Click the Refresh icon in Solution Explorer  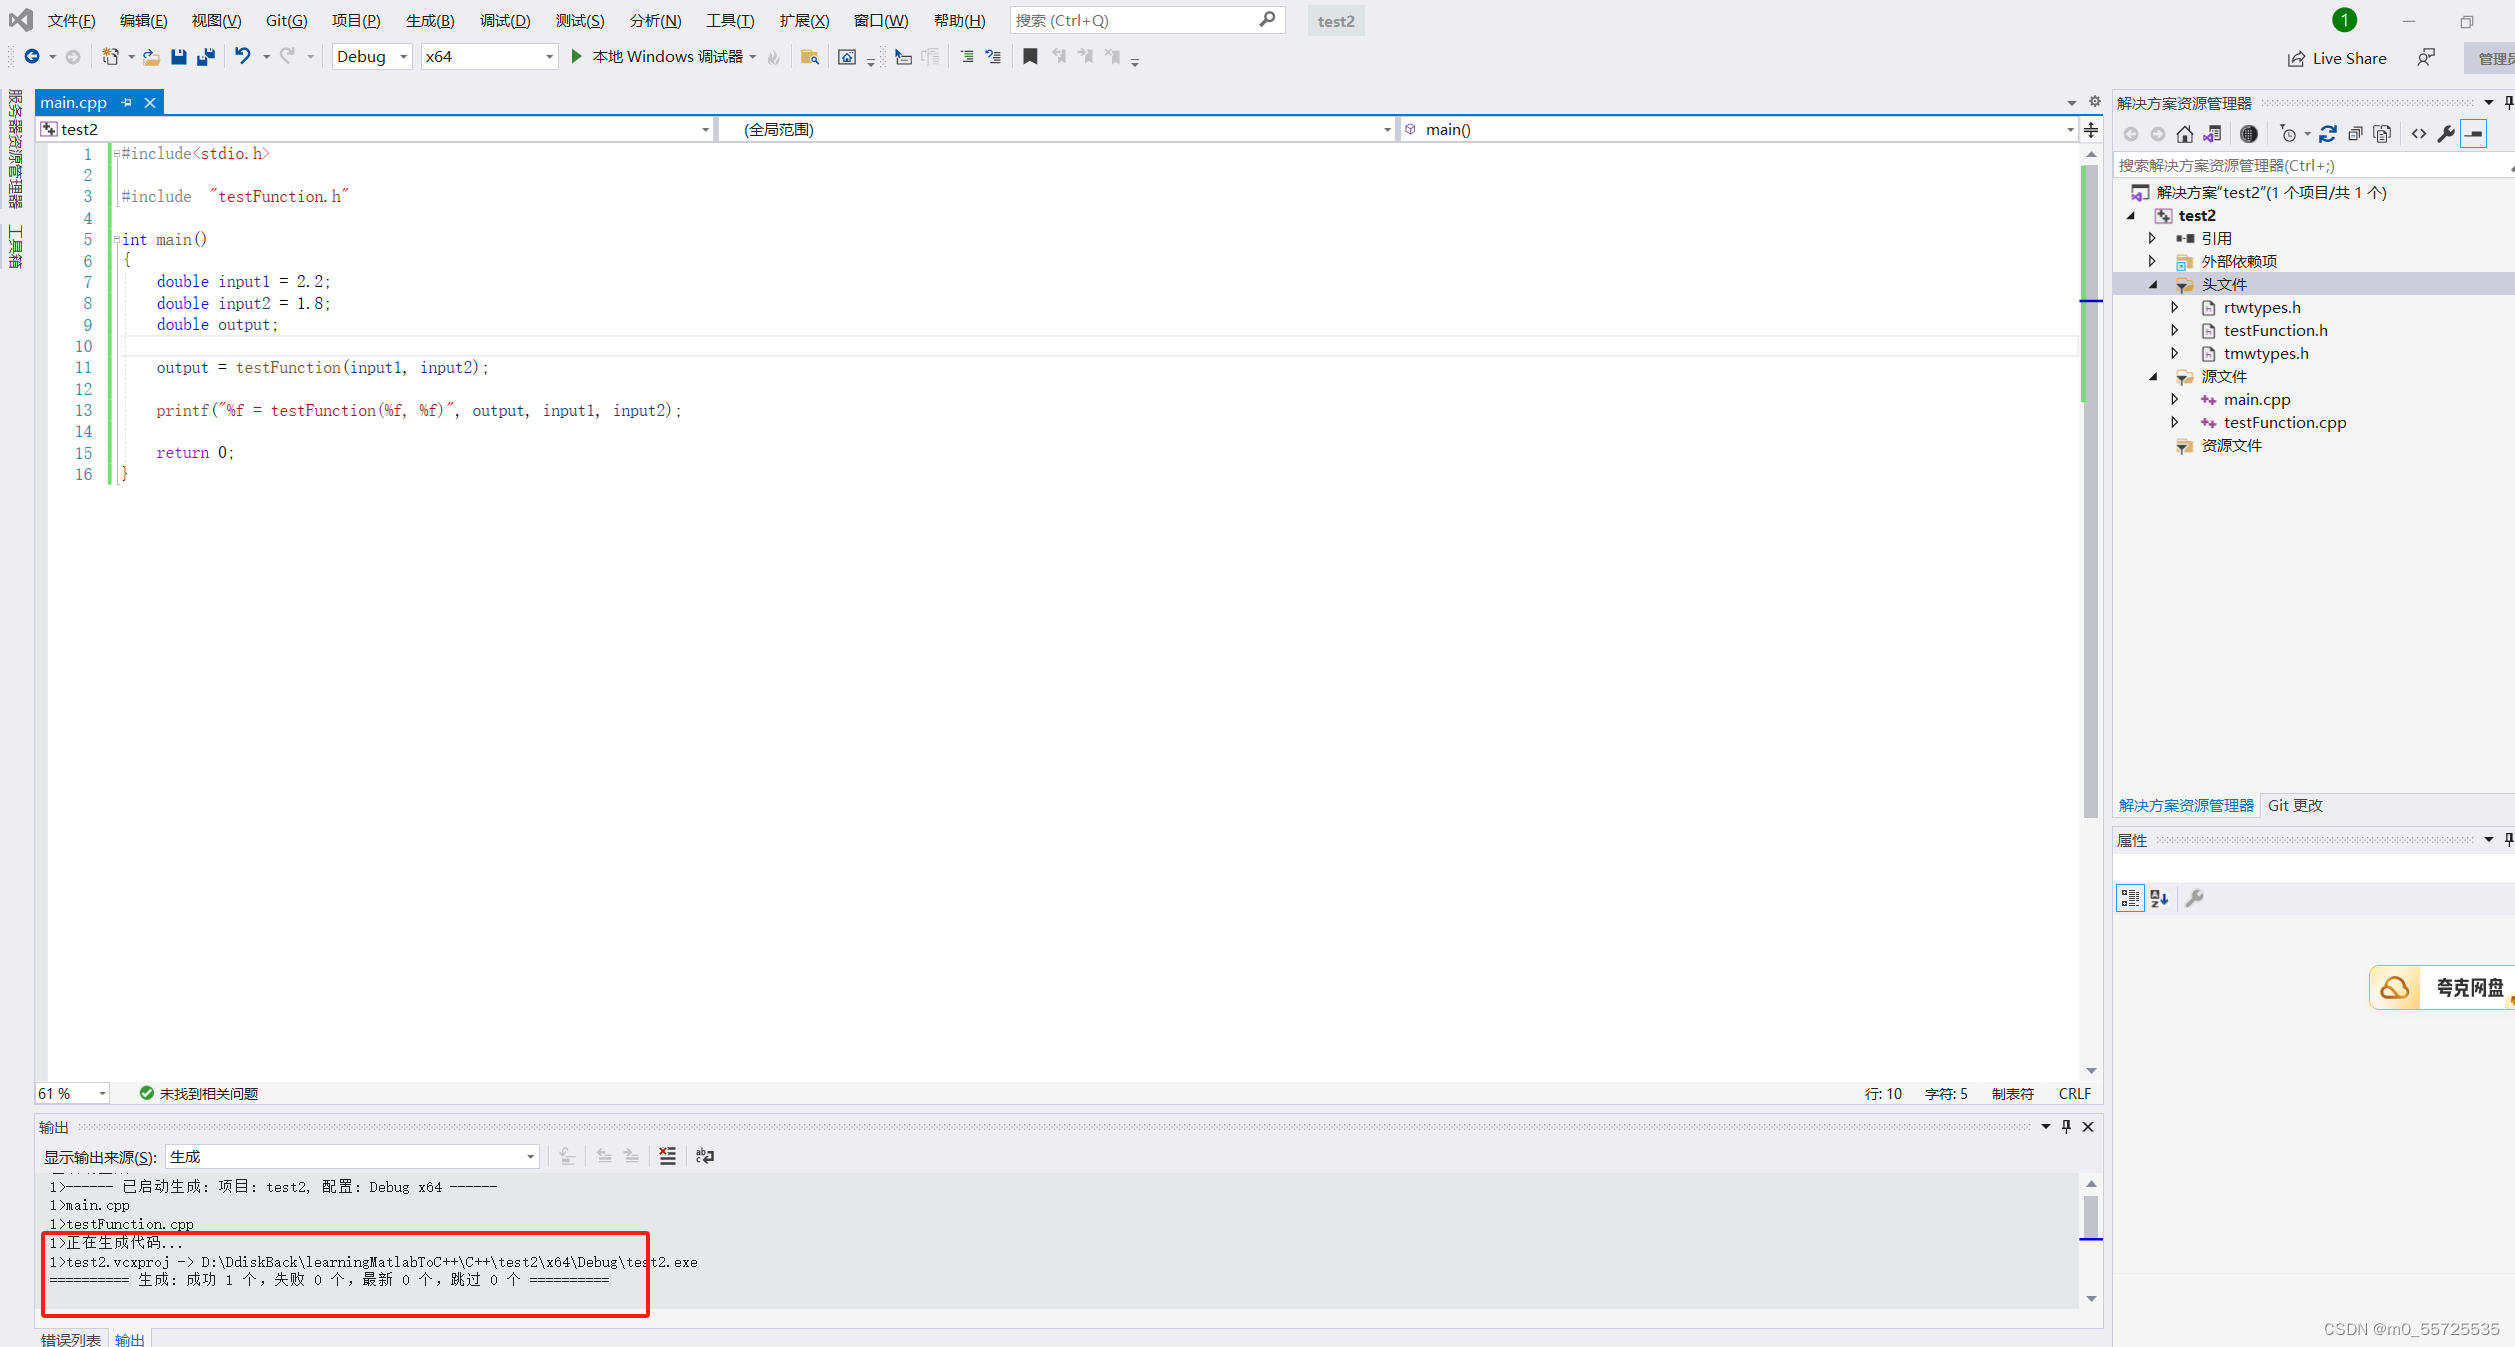(2328, 133)
